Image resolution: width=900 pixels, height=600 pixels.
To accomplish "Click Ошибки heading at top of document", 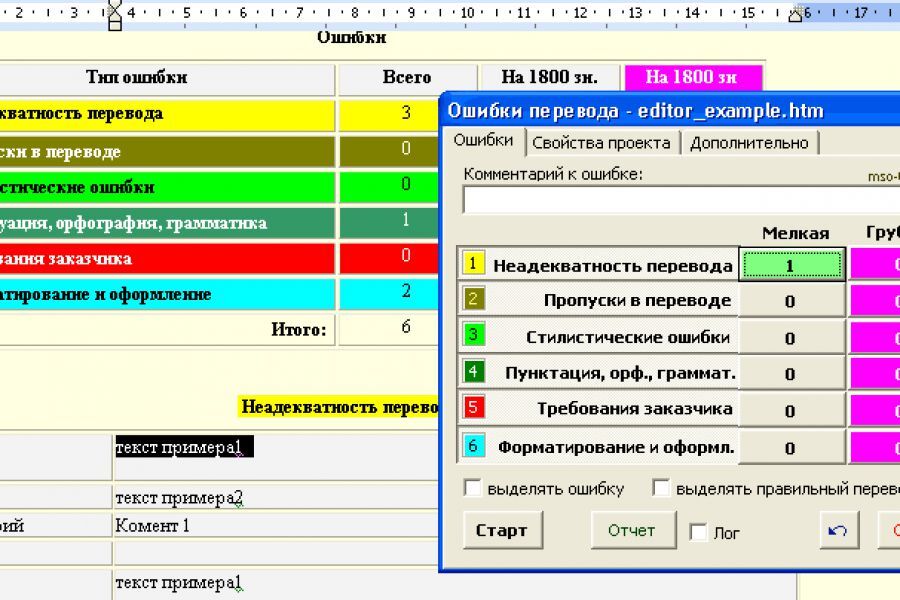I will coord(351,37).
